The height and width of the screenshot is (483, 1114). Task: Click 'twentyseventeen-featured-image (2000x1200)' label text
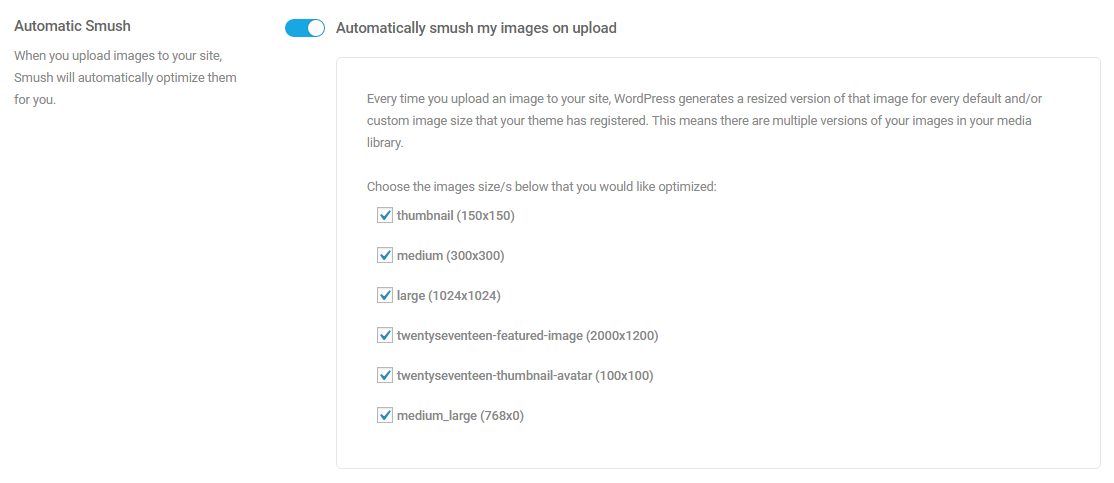[x=527, y=335]
